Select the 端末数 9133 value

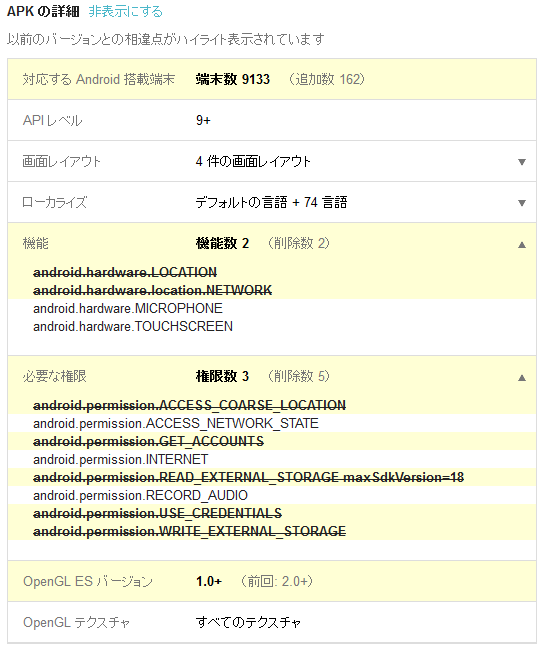pos(233,79)
